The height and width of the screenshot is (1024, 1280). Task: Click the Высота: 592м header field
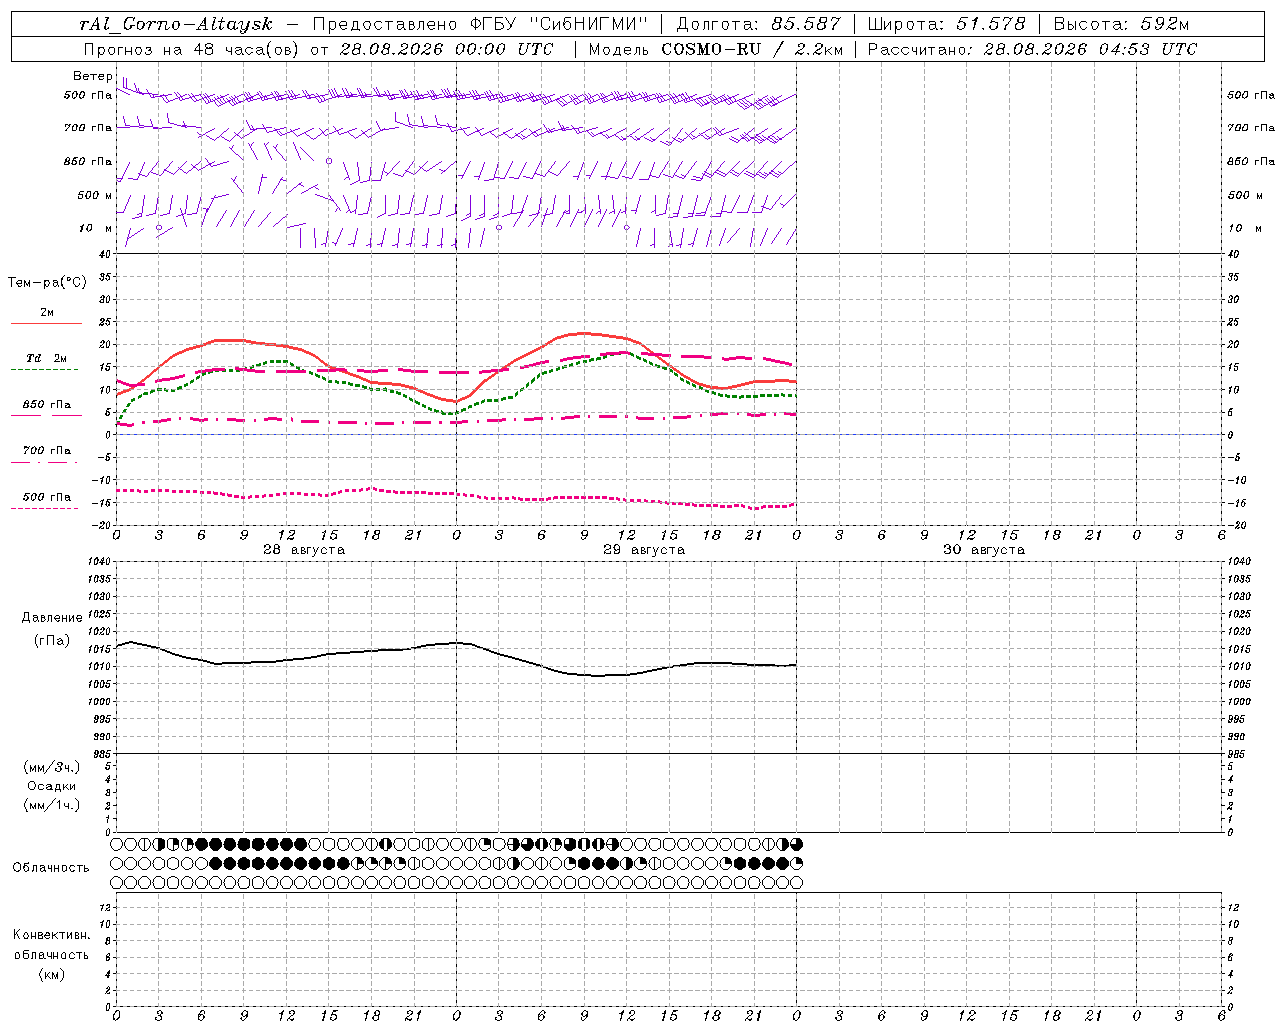[1121, 24]
